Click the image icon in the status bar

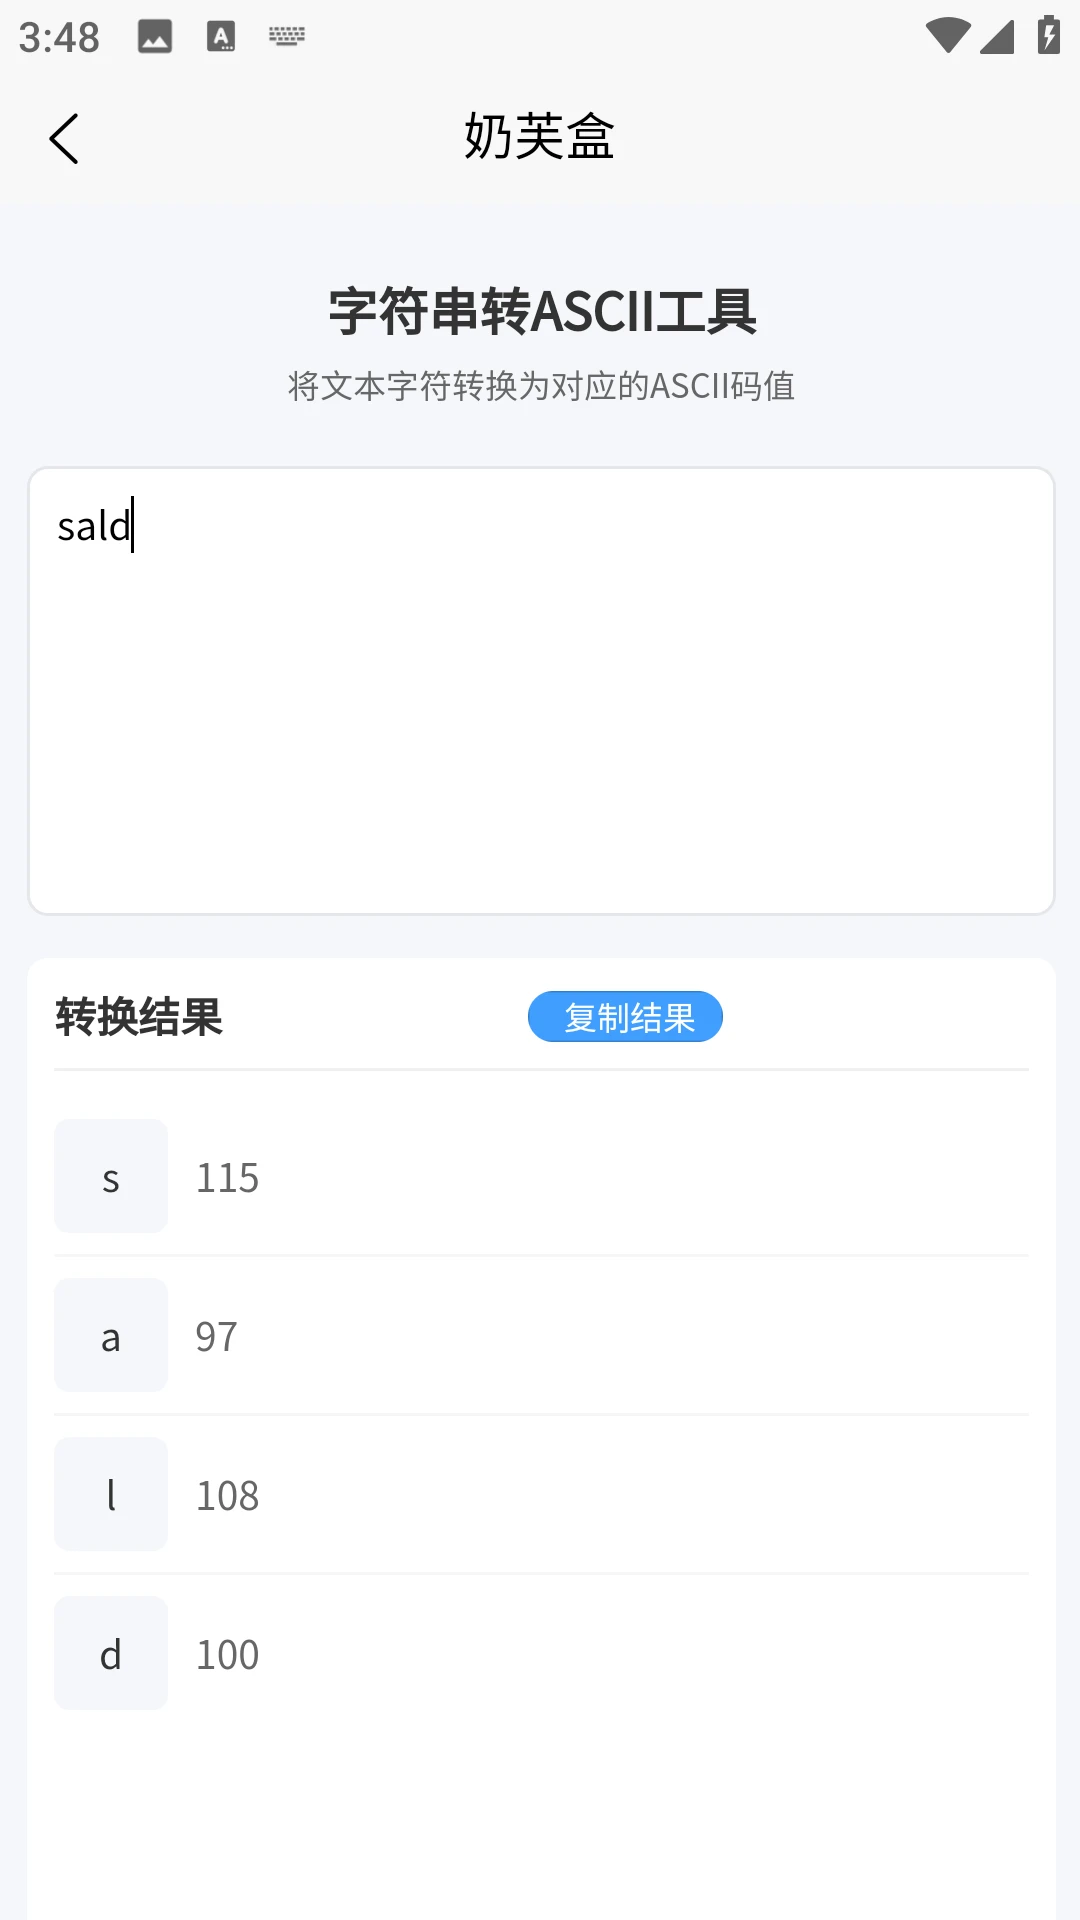pyautogui.click(x=155, y=38)
